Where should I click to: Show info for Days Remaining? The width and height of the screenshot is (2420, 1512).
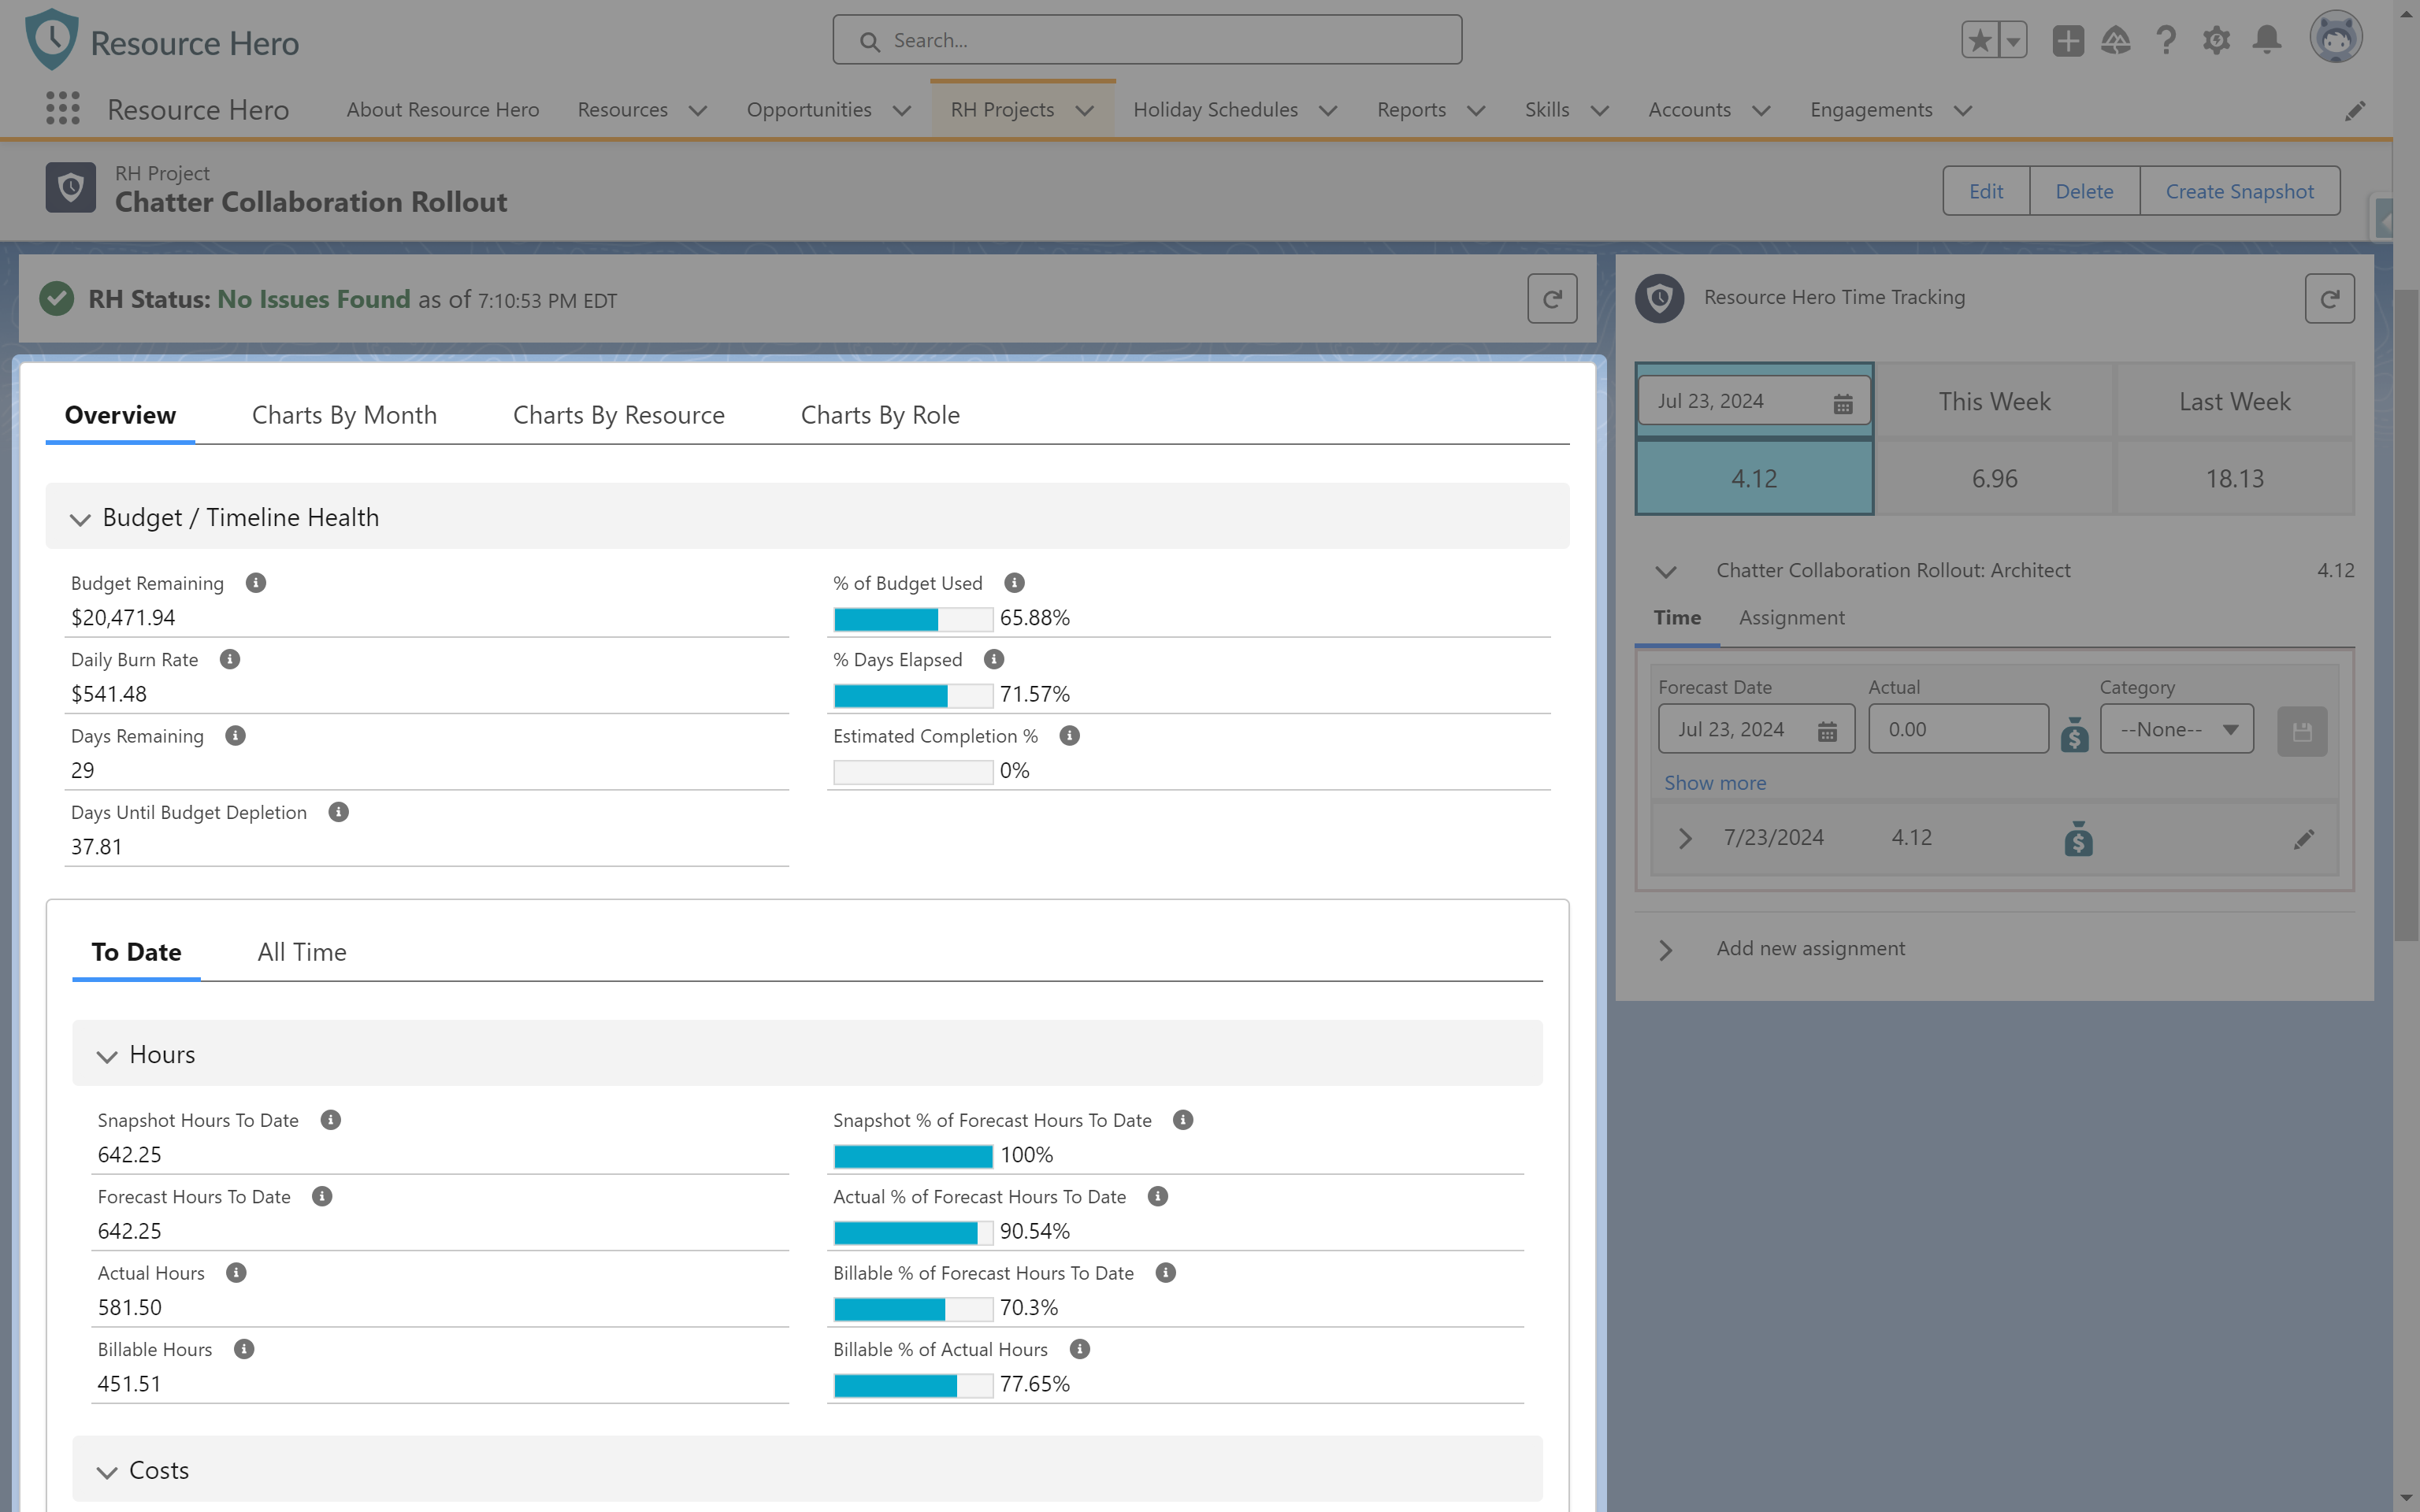tap(235, 735)
